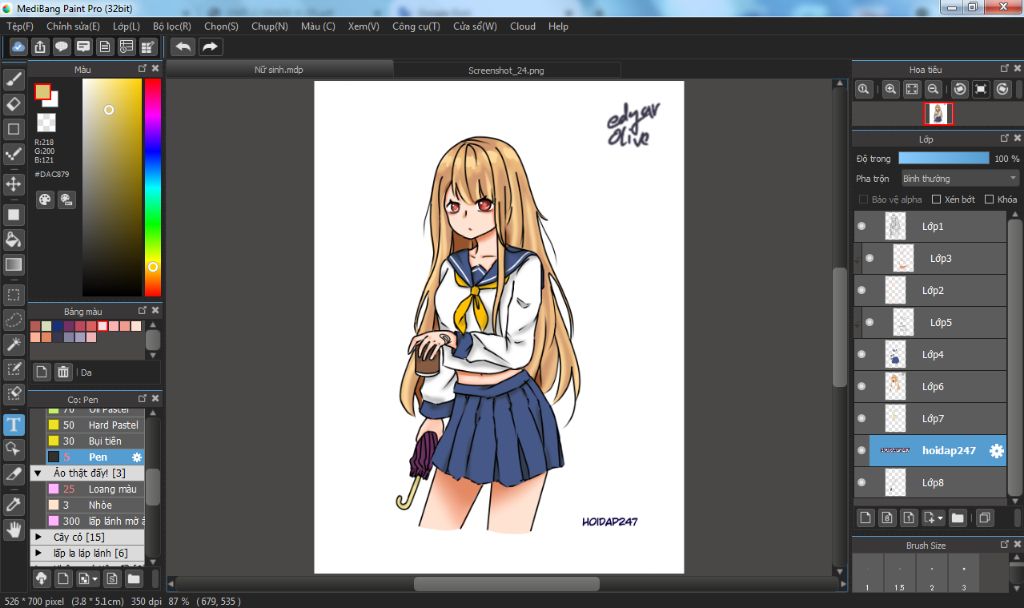1024x608 pixels.
Task: Select the Bucket fill tool
Action: (x=14, y=240)
